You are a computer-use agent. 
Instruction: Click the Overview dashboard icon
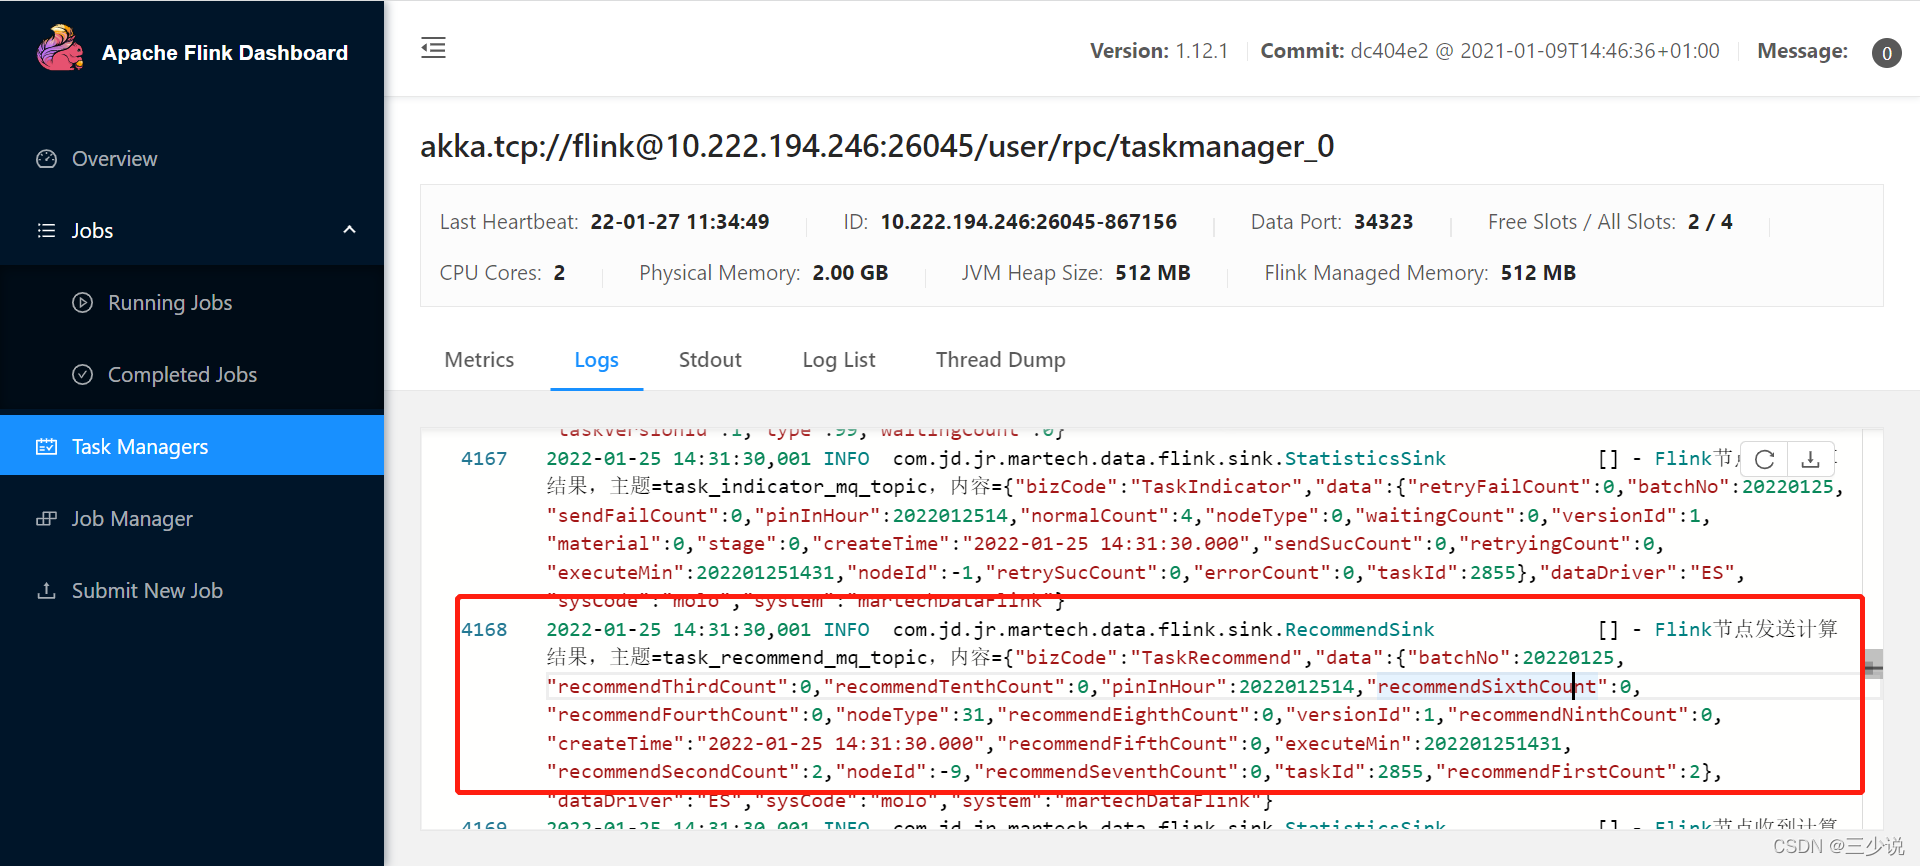coord(46,159)
